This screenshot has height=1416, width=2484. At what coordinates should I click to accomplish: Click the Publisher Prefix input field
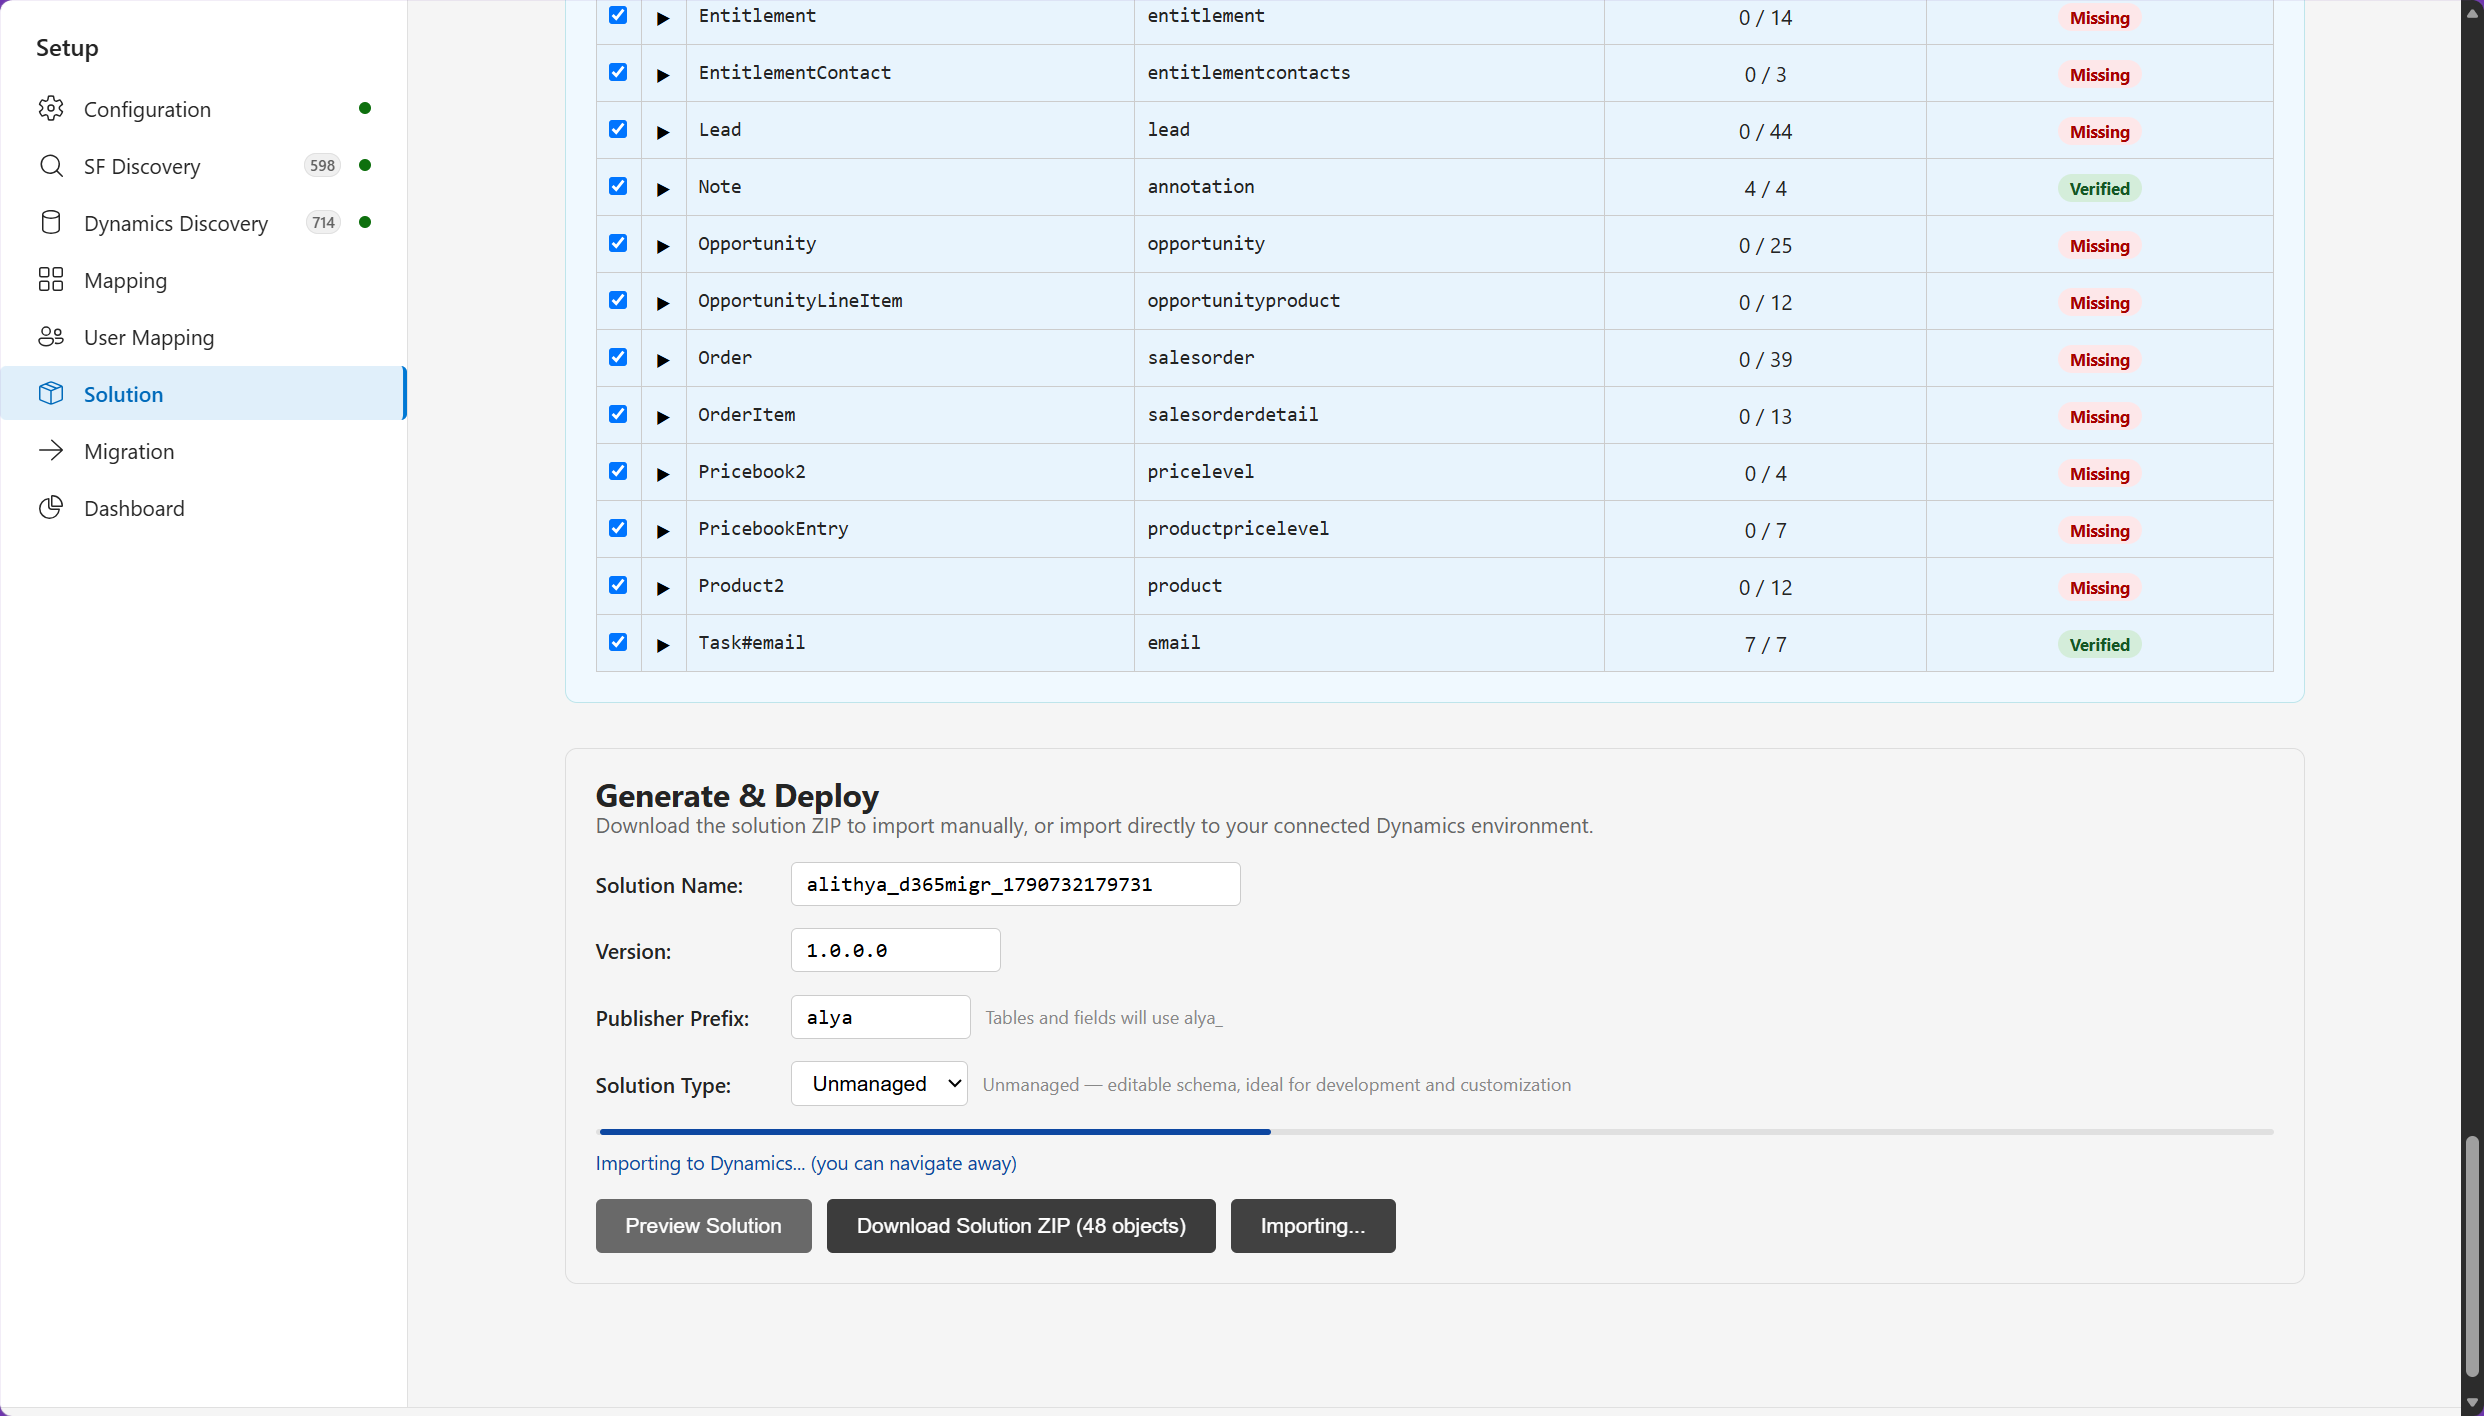pos(880,1017)
